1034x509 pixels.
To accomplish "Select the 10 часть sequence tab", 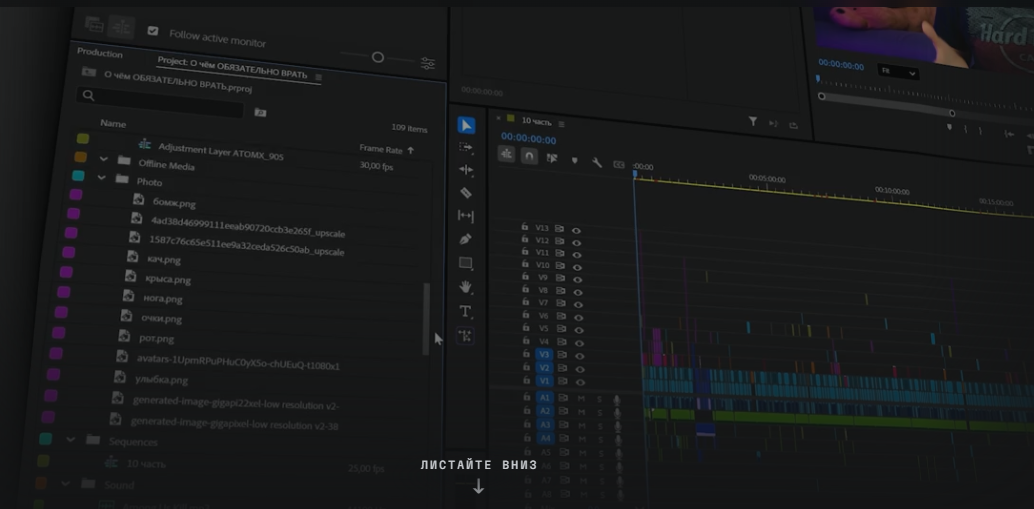I will (x=536, y=121).
